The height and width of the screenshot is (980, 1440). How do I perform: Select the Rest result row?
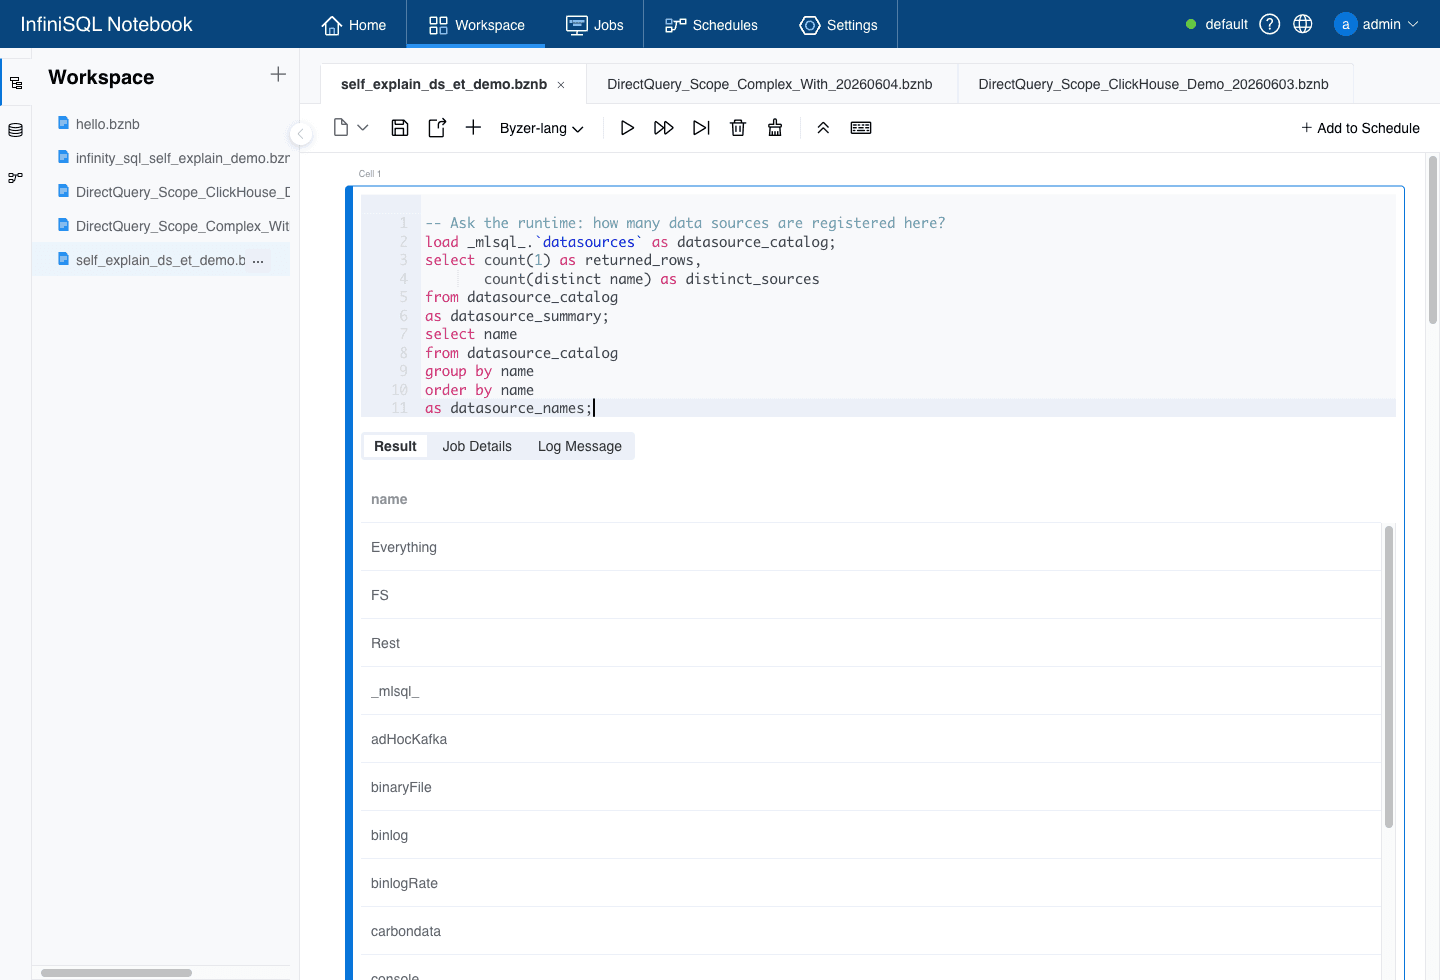click(871, 643)
